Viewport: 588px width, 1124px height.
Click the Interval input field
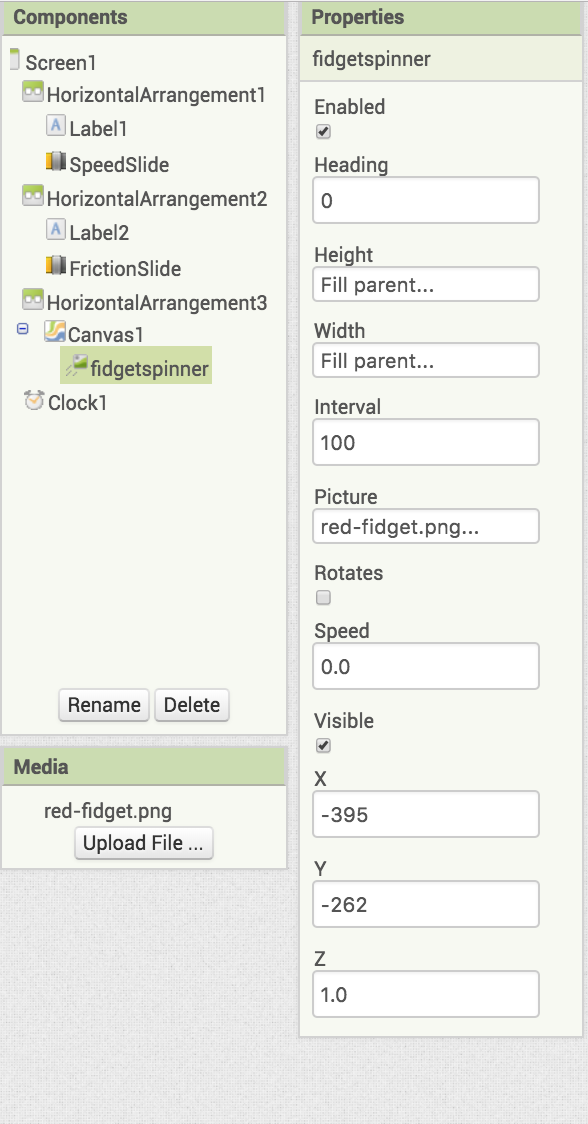(x=426, y=442)
